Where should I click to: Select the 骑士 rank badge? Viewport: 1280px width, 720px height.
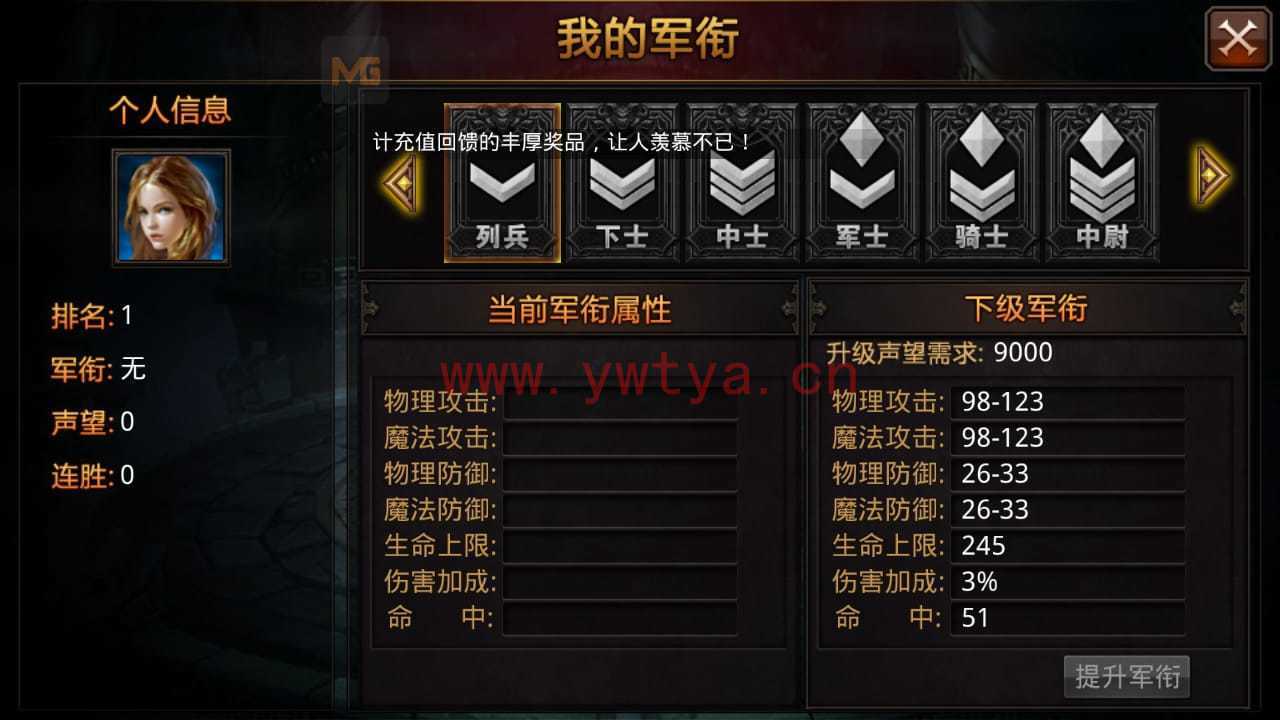(x=982, y=183)
